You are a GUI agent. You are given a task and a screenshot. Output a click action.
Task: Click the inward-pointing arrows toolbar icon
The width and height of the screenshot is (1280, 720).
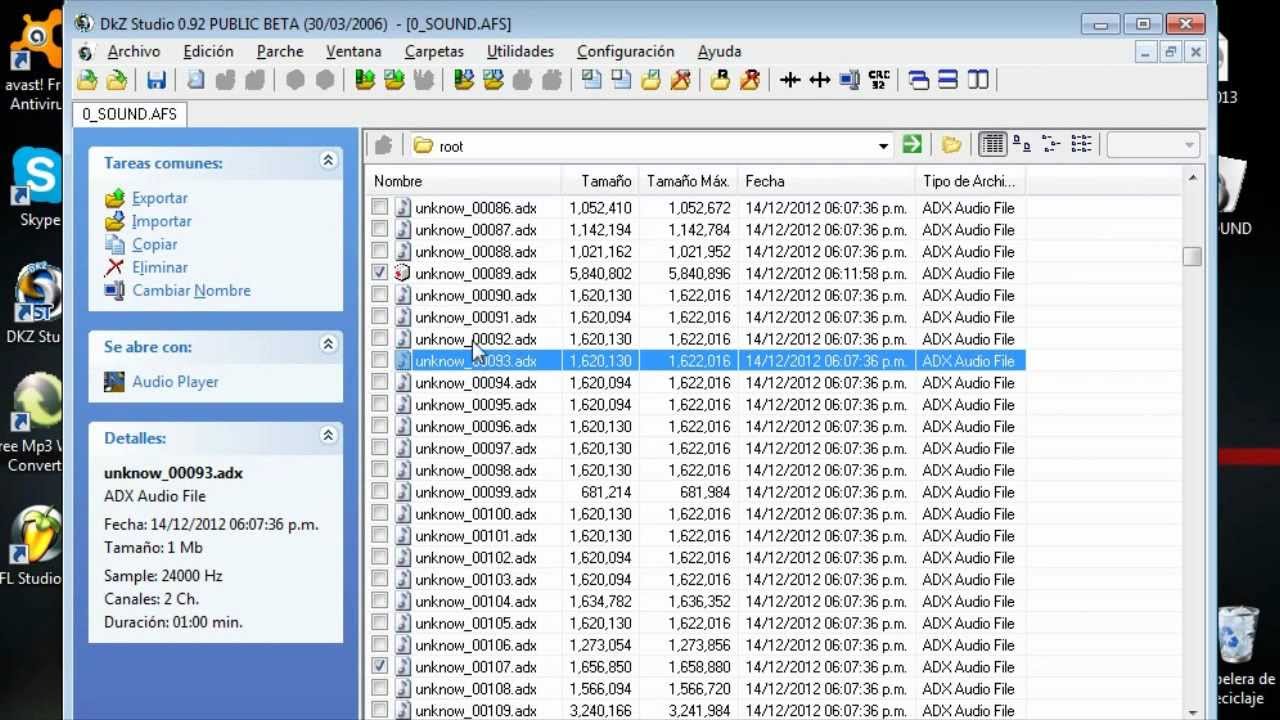(790, 80)
